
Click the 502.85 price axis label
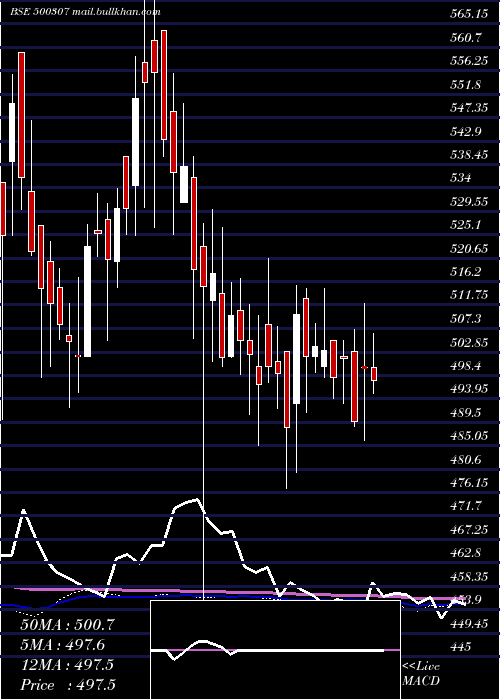pyautogui.click(x=468, y=342)
